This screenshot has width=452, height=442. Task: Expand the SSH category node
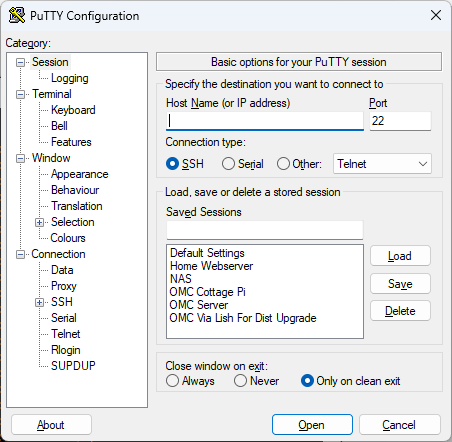coord(39,302)
